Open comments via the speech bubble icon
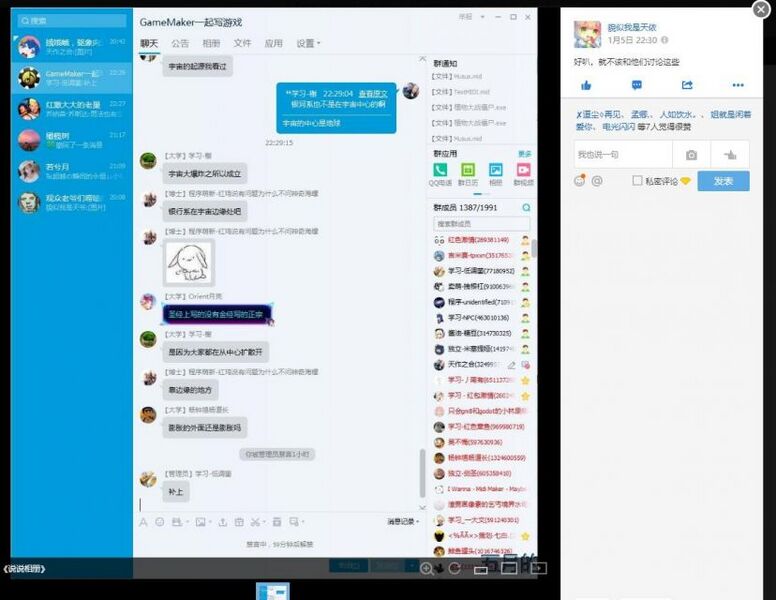The height and width of the screenshot is (600, 776). [636, 86]
